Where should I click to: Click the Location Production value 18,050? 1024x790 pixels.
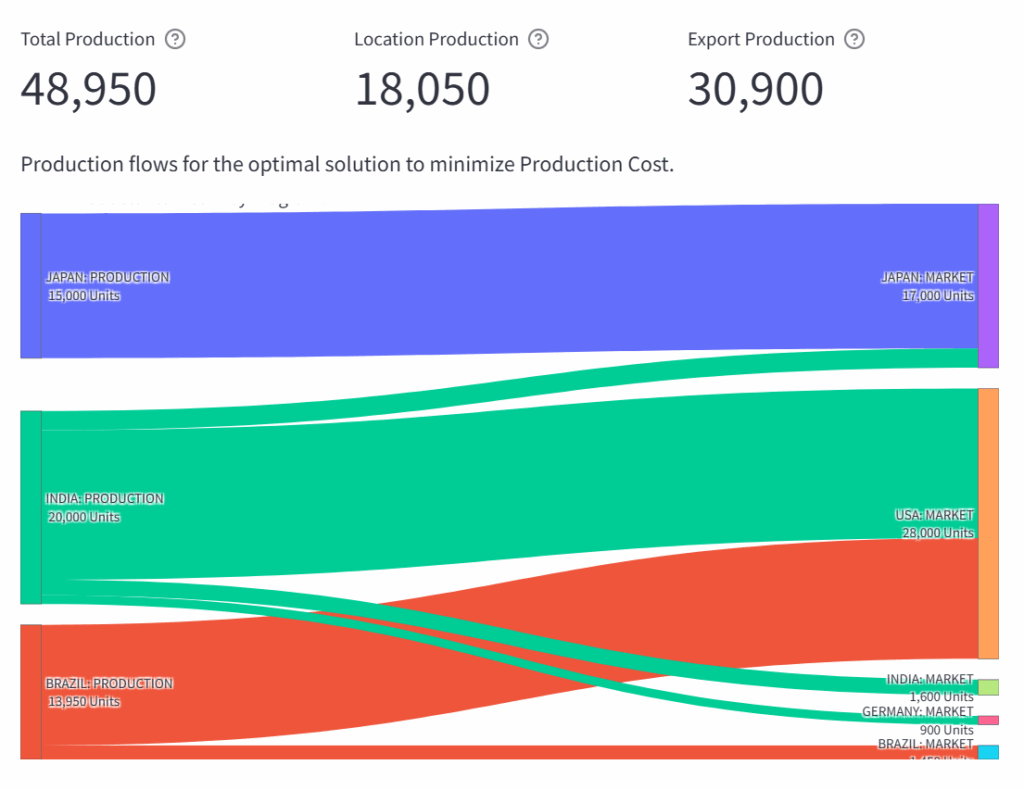click(422, 90)
